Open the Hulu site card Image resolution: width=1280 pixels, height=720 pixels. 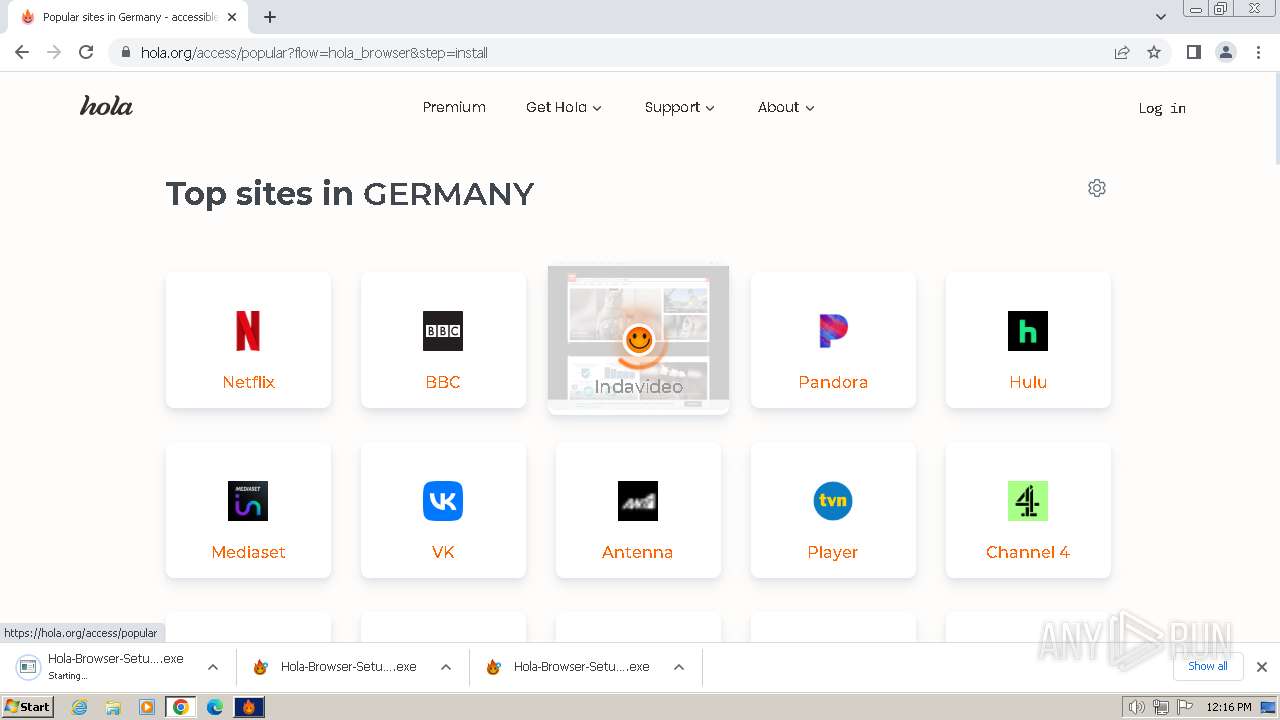[x=1028, y=340]
